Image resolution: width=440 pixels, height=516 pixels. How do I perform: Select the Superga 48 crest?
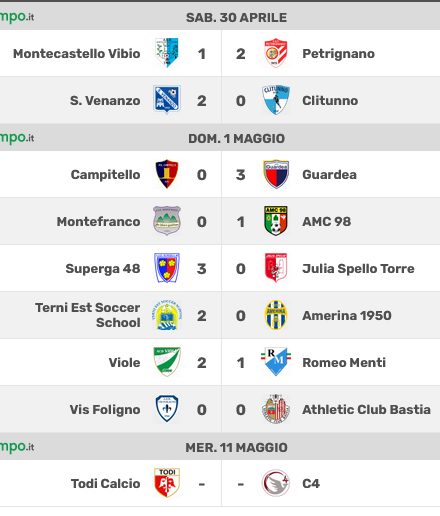click(x=167, y=268)
